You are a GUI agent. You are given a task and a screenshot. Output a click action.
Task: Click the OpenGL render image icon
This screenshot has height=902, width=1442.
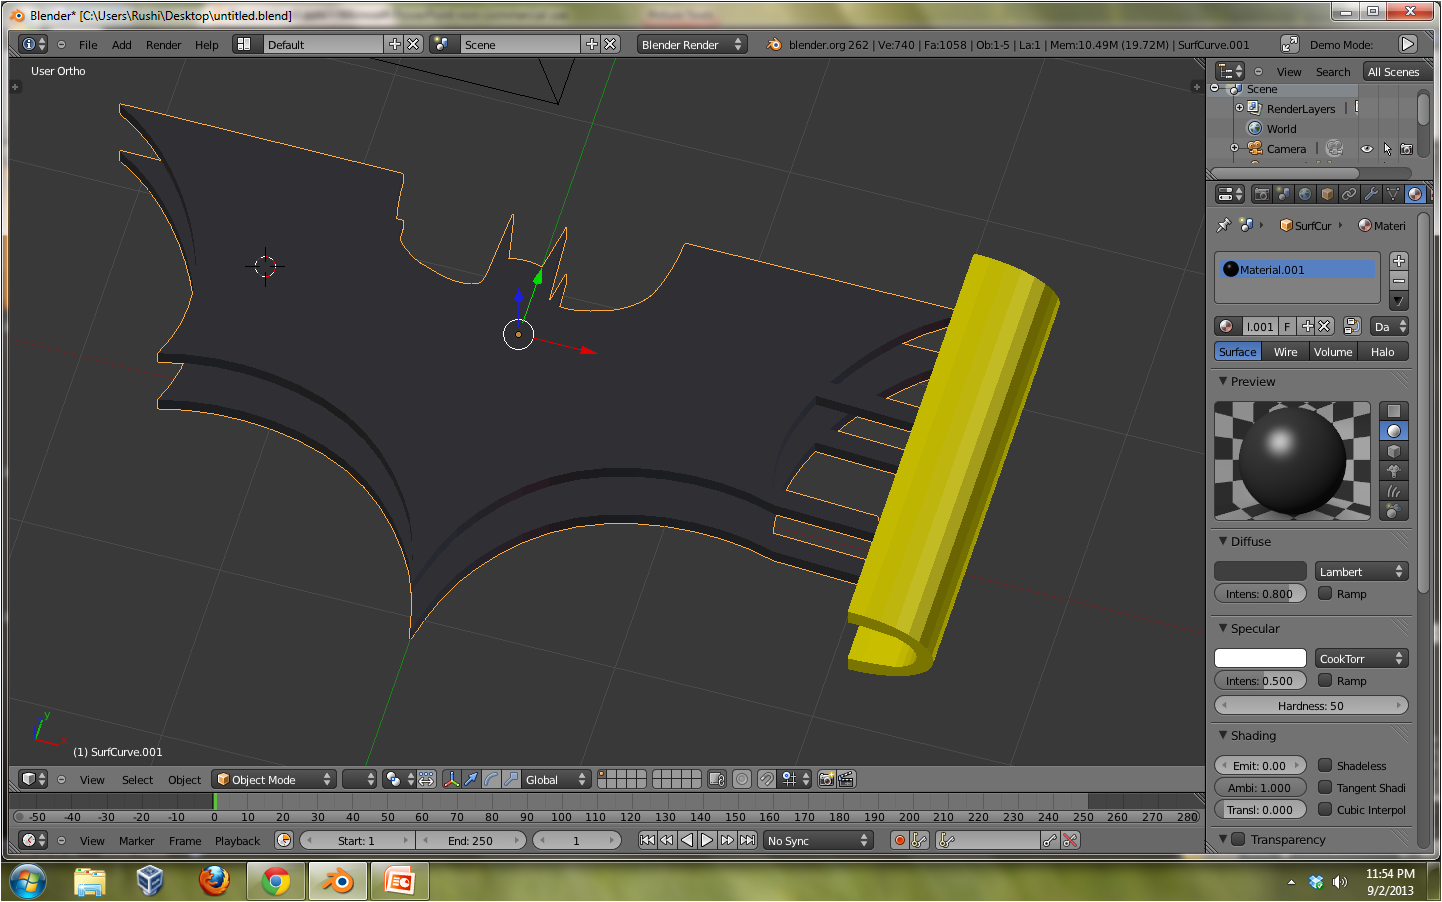tap(826, 779)
